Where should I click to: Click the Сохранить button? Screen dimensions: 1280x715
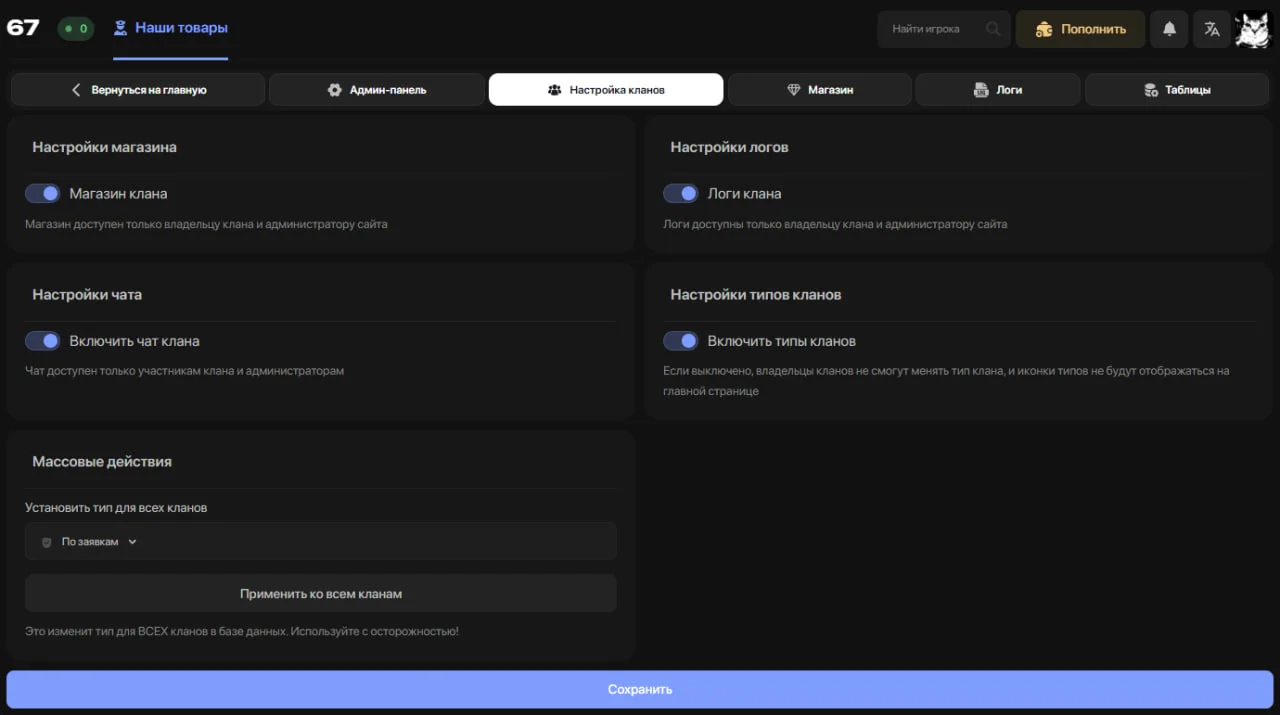point(640,689)
